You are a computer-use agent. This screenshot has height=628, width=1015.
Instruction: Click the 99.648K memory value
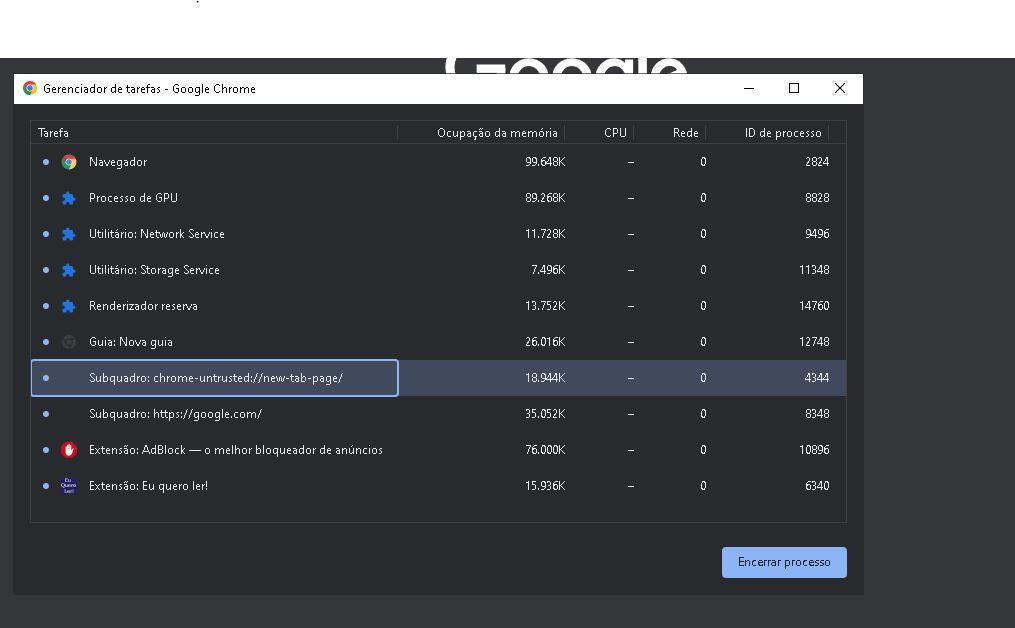545,162
